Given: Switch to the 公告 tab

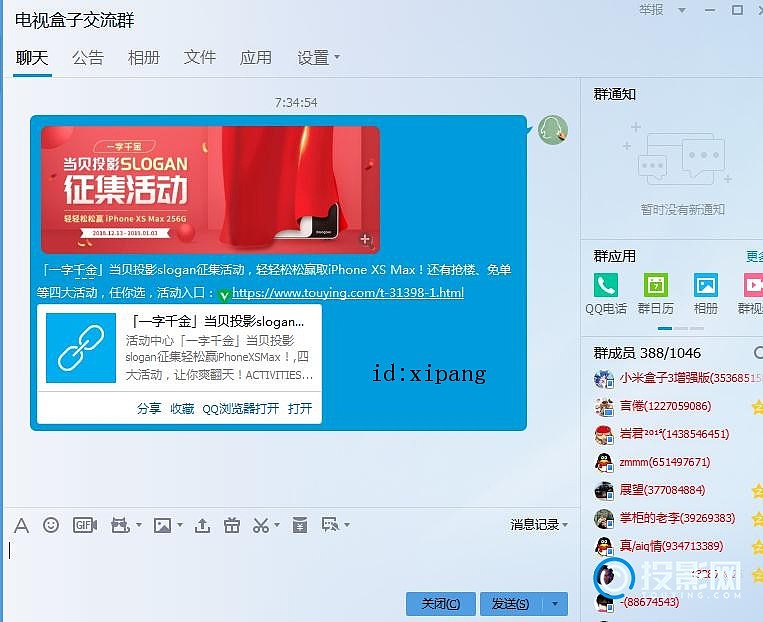Looking at the screenshot, I should point(88,58).
